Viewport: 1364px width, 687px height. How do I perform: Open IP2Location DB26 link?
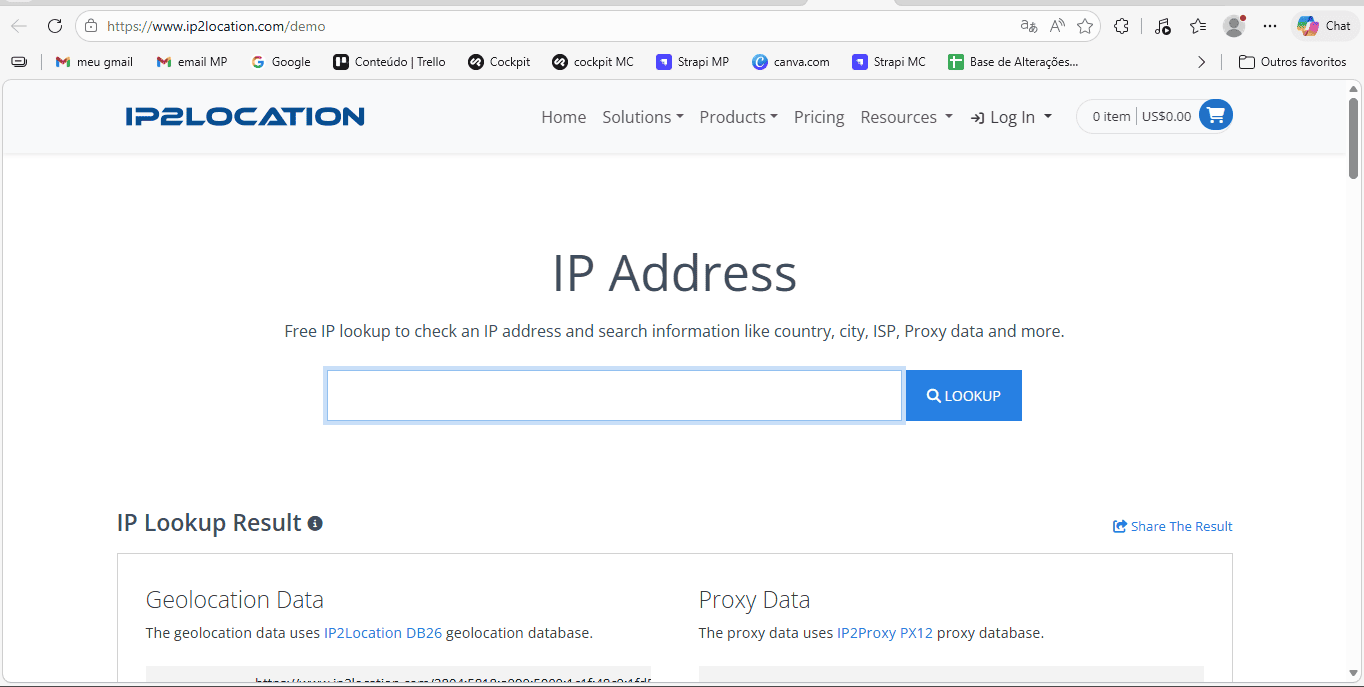(x=383, y=632)
